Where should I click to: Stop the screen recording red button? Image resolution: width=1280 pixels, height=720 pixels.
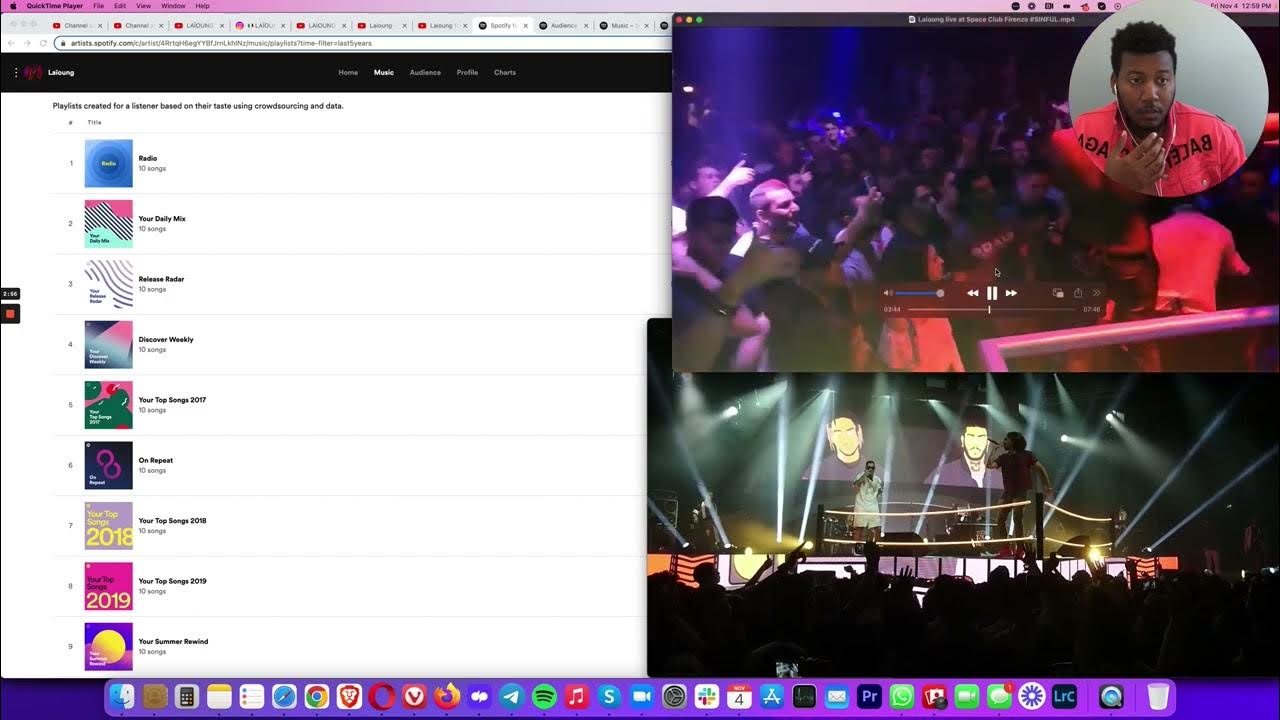click(x=10, y=314)
